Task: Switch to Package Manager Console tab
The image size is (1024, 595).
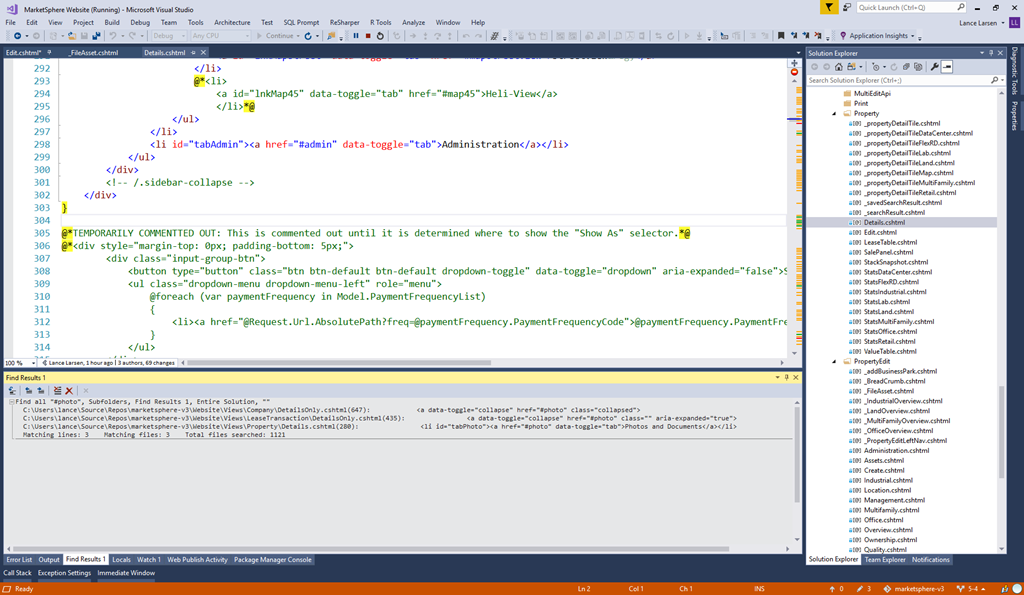Action: [272, 560]
